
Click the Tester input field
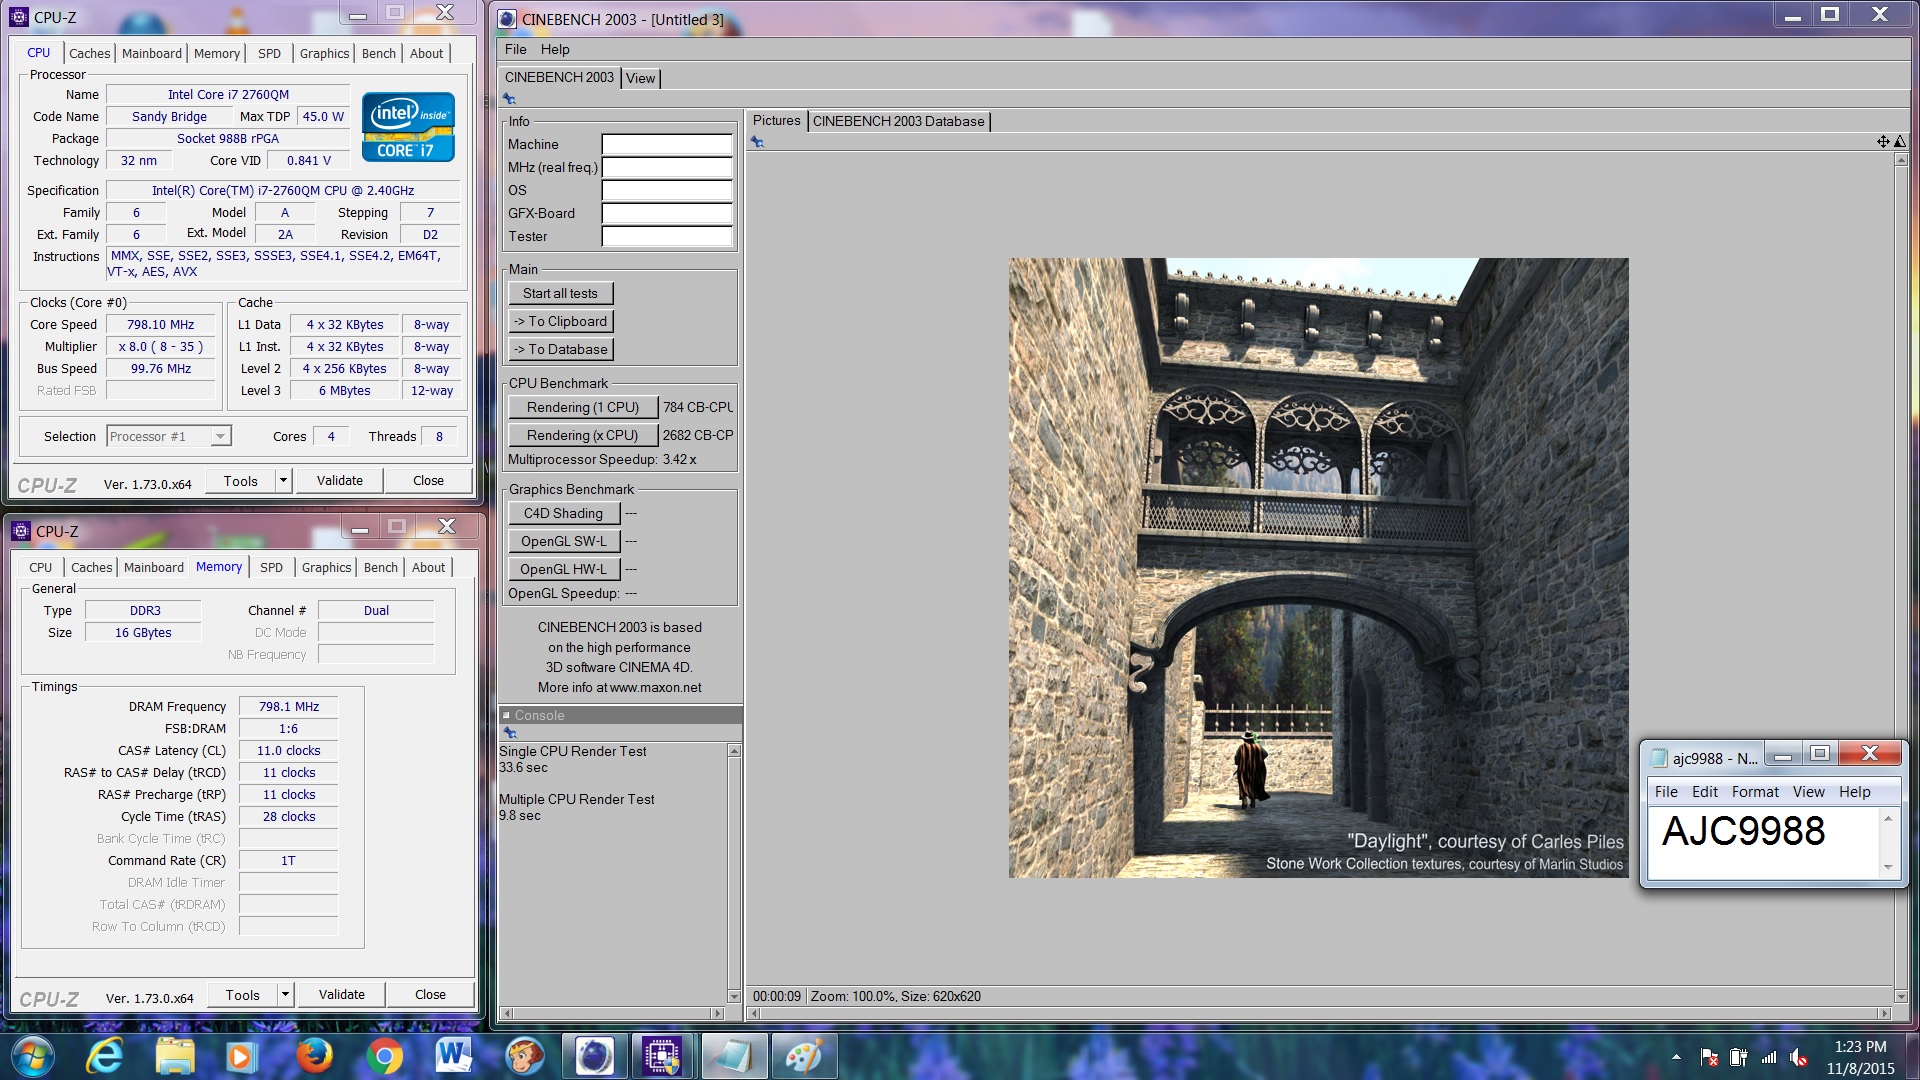coord(667,236)
